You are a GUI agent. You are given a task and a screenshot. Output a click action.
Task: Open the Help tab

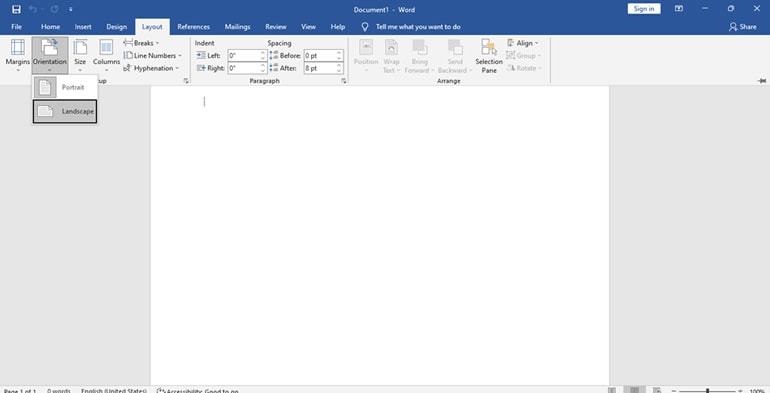point(337,27)
